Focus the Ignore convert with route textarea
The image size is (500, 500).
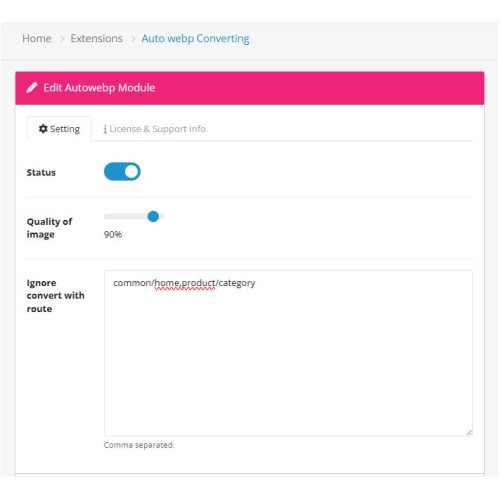click(288, 353)
